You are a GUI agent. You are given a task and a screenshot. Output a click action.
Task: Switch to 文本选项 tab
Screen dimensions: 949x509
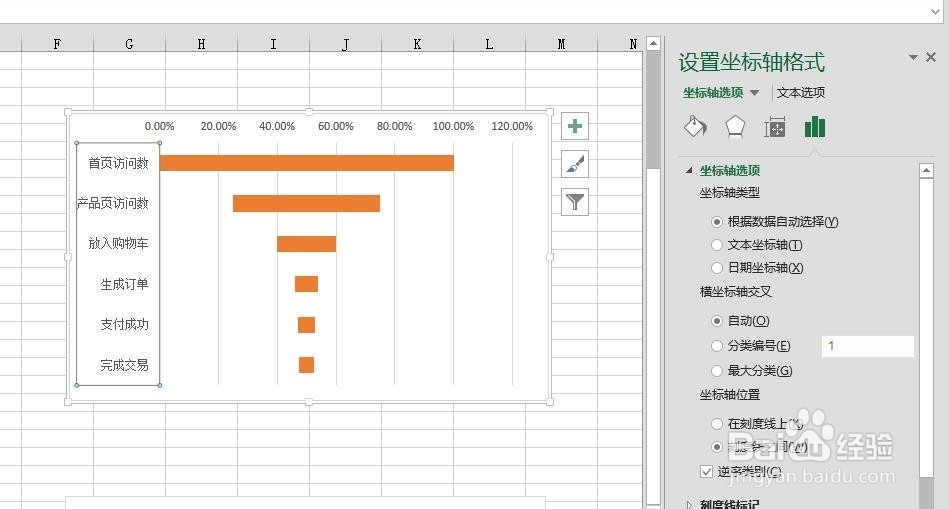pyautogui.click(x=801, y=93)
